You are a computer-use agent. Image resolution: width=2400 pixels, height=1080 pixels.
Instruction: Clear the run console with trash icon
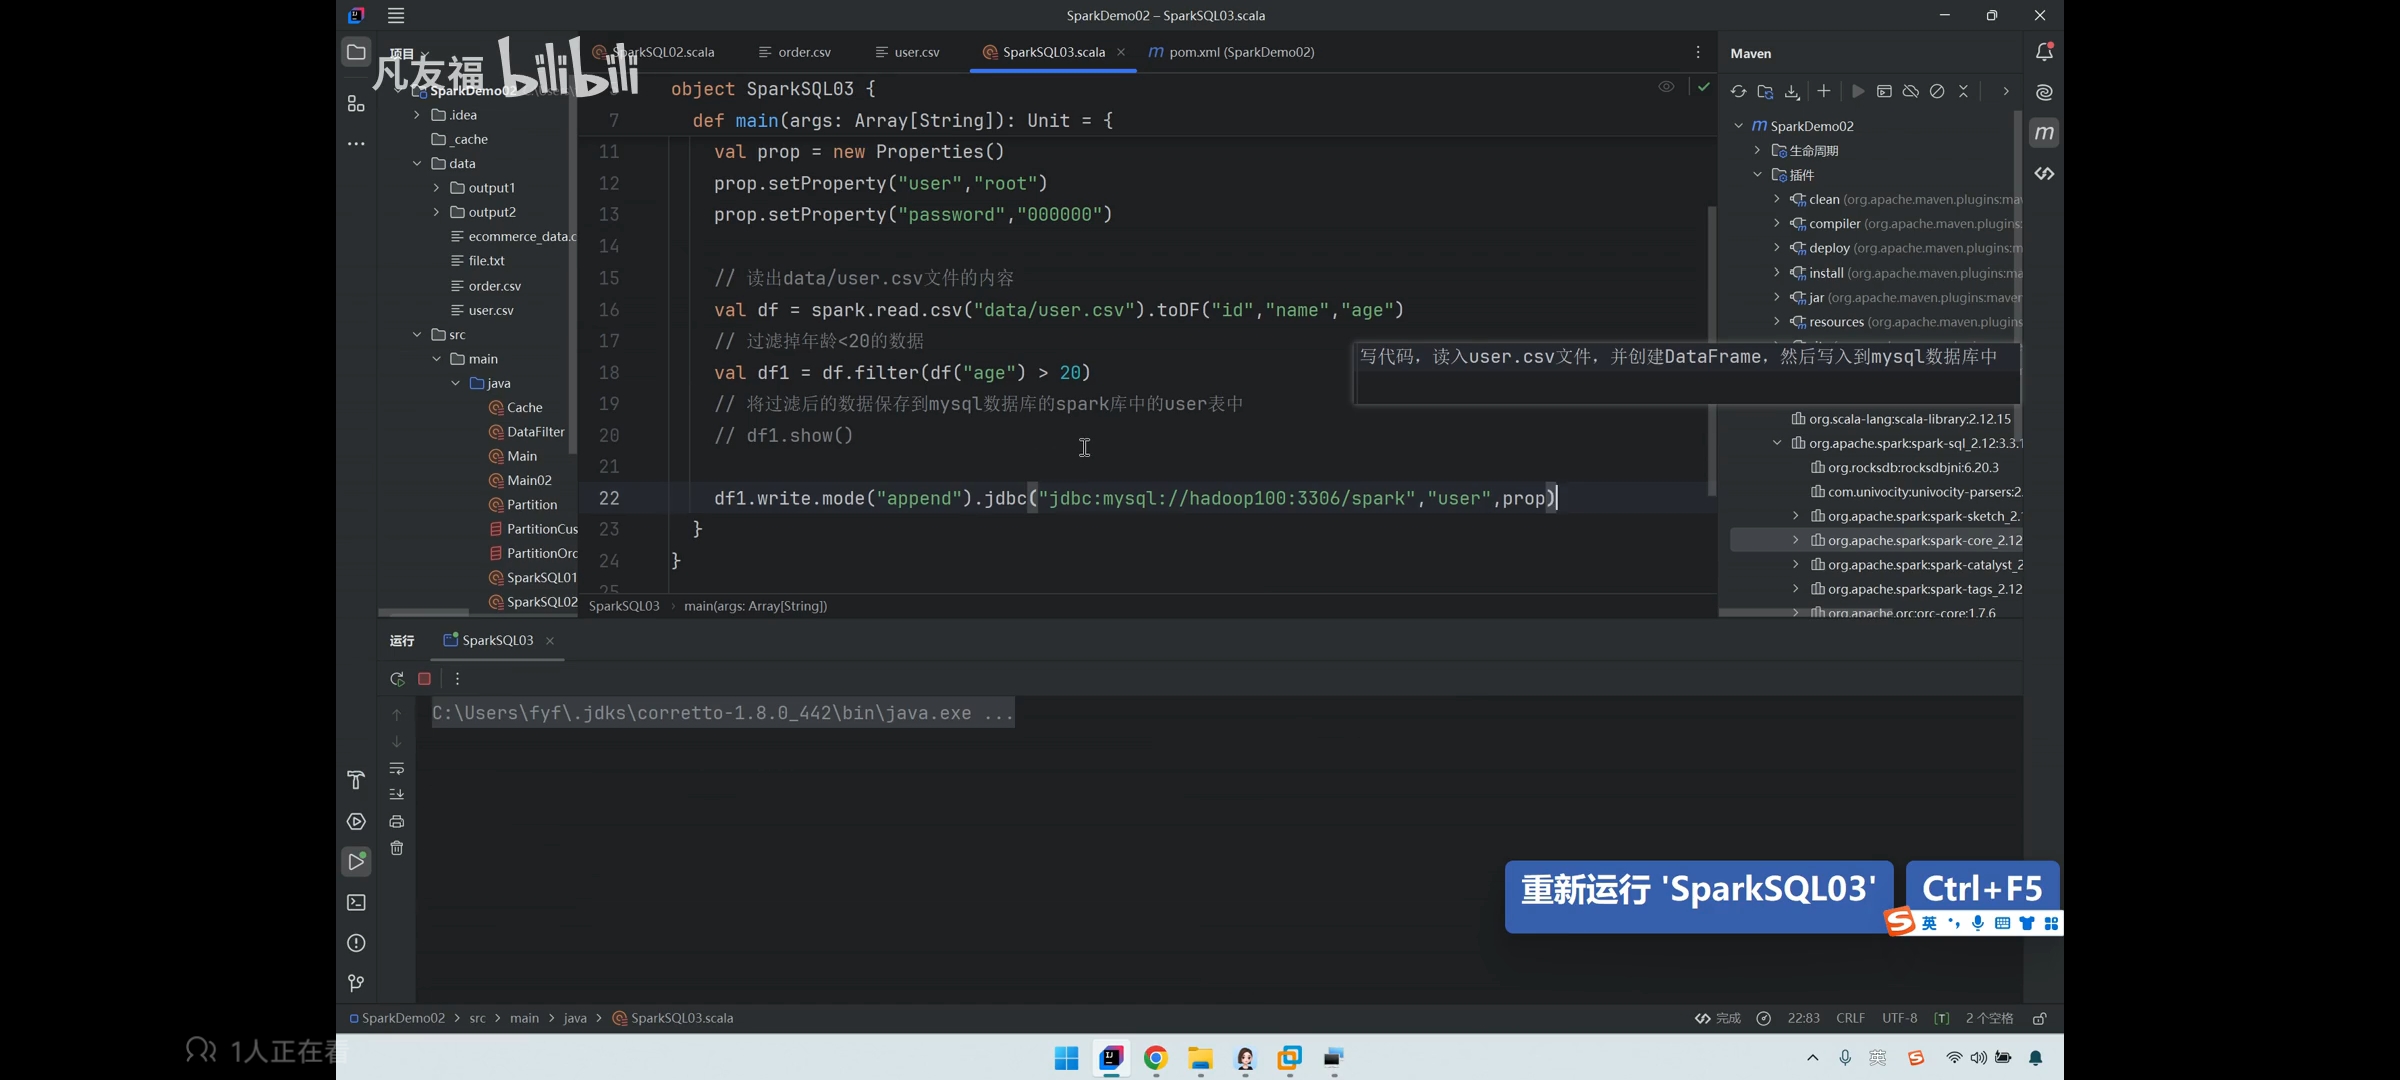coord(397,849)
